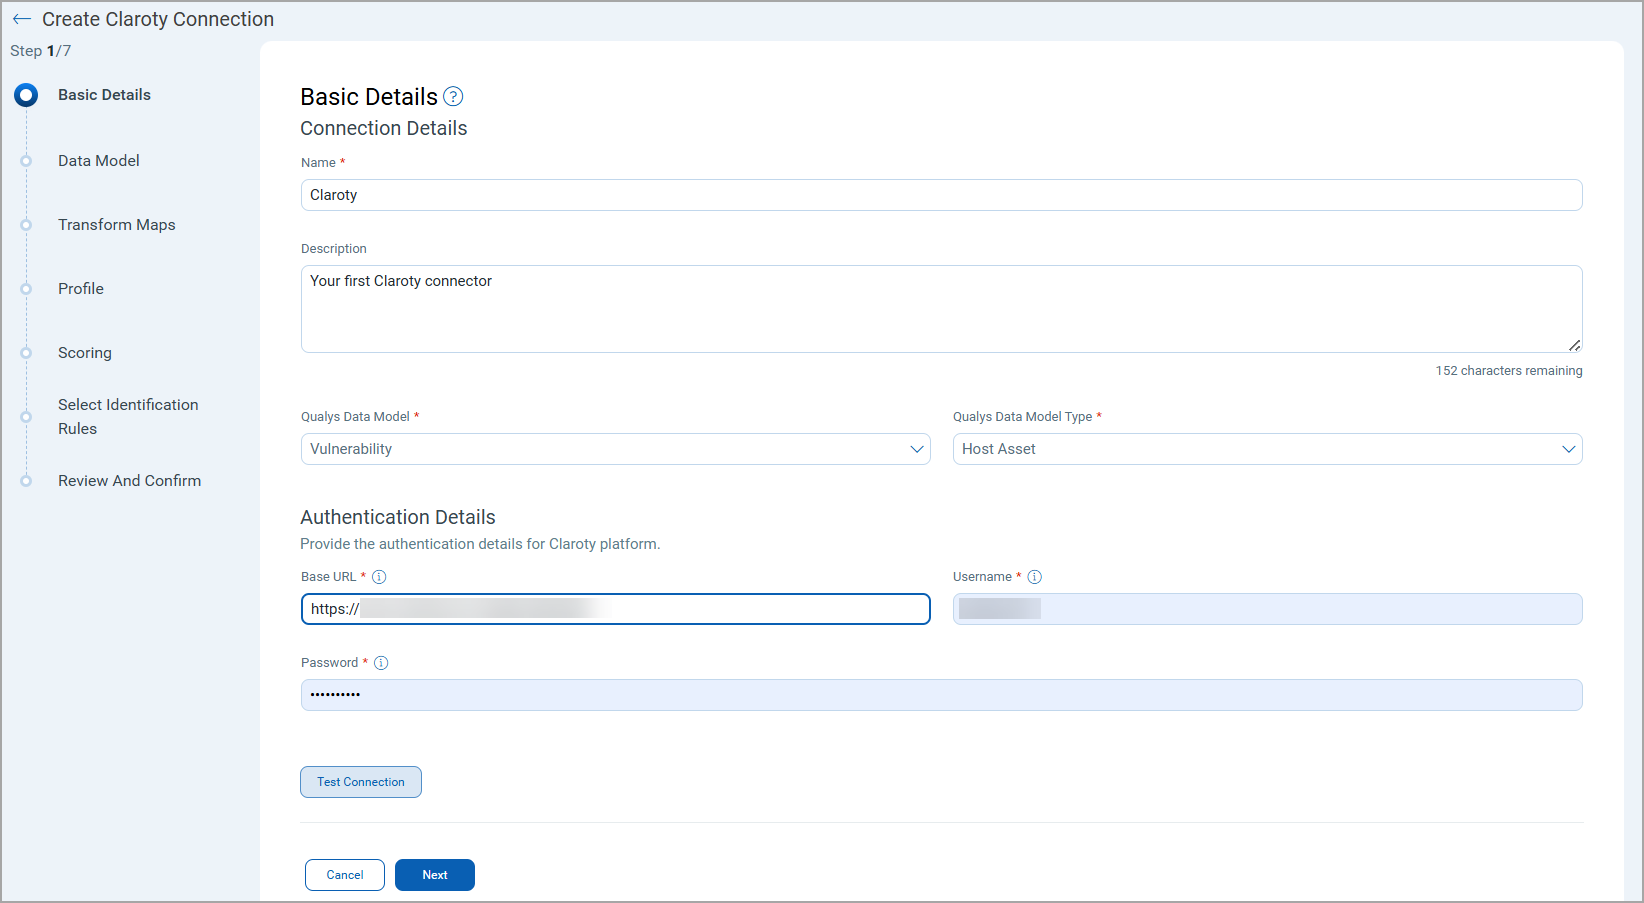Viewport: 1644px width, 903px height.
Task: Focus the Password input field
Action: (x=940, y=695)
